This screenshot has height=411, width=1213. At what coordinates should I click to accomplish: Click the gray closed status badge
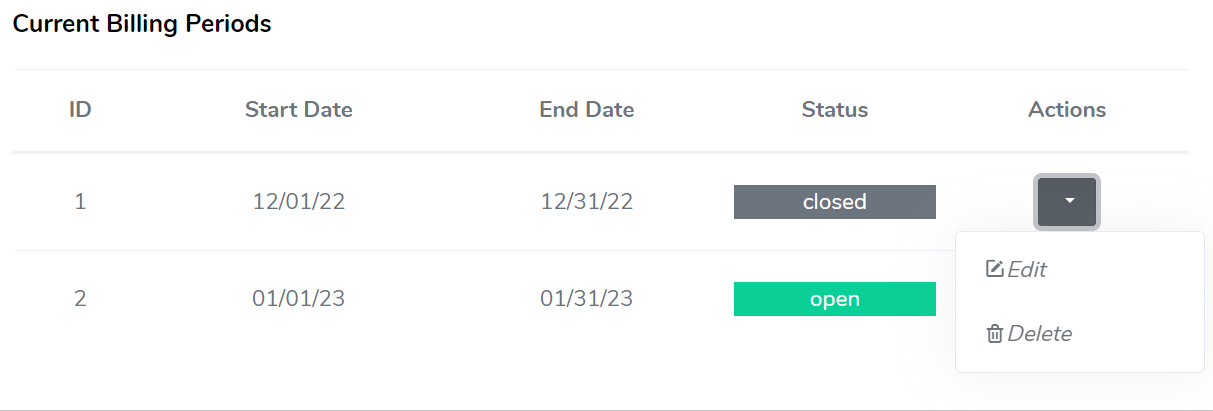click(834, 202)
